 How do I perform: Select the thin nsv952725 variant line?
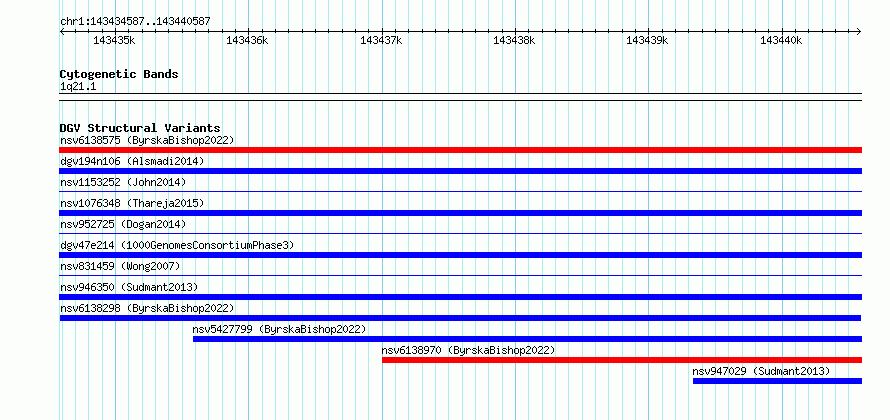[x=461, y=234]
